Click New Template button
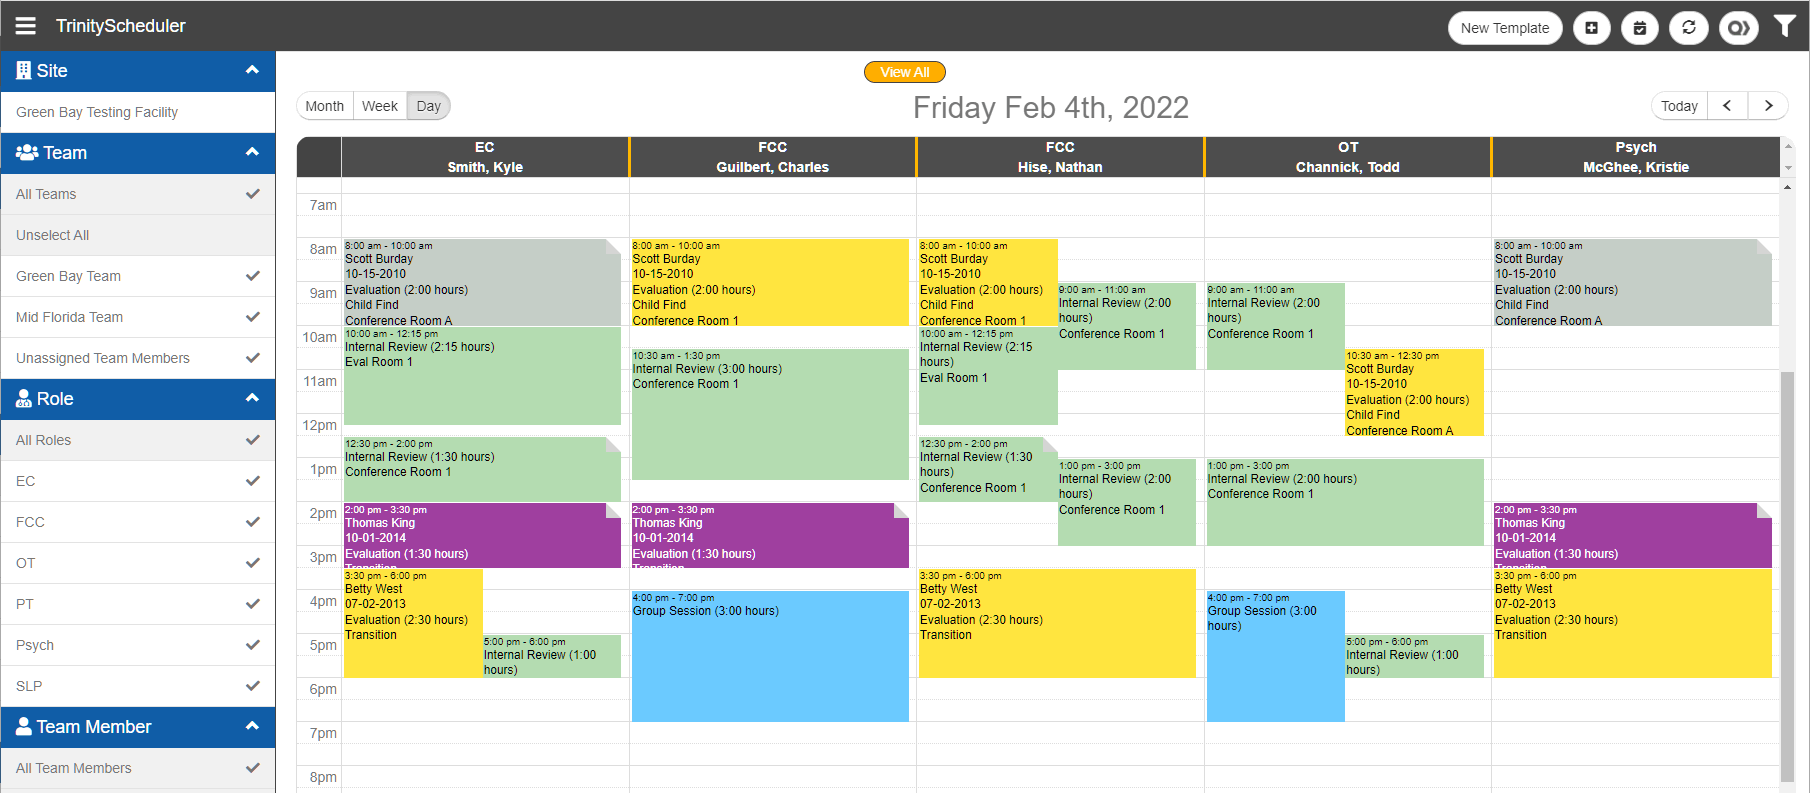 pyautogui.click(x=1505, y=28)
